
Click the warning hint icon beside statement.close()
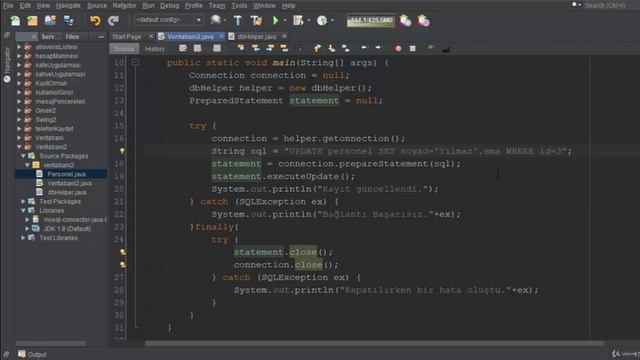pyautogui.click(x=122, y=252)
